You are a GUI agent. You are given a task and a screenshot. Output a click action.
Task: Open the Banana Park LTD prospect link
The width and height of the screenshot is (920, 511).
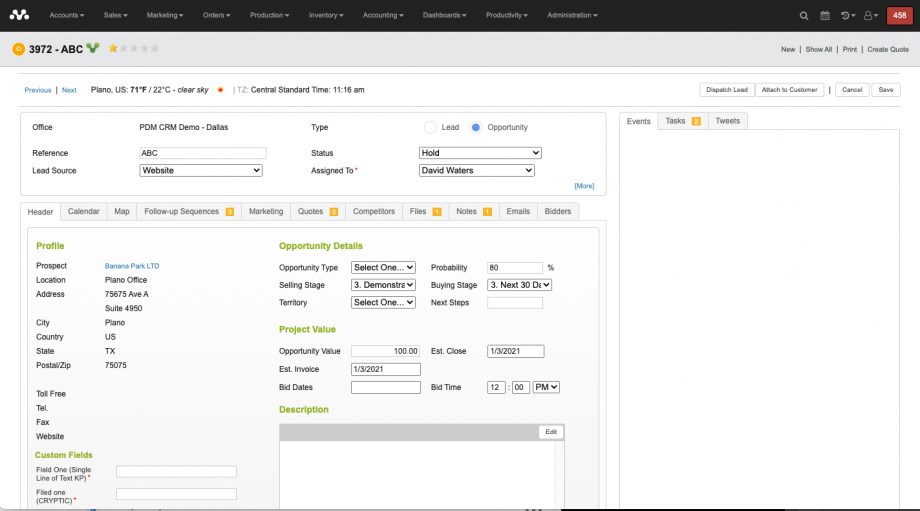pos(132,266)
